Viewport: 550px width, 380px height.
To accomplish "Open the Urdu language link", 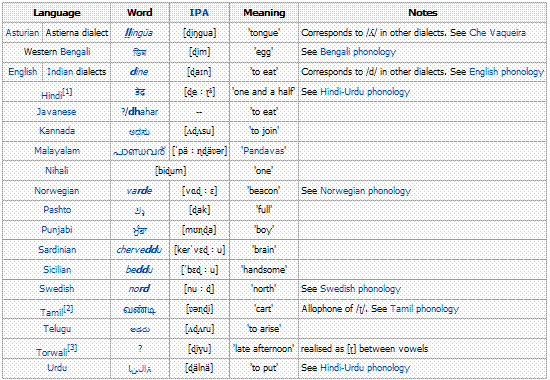I will coord(57,368).
